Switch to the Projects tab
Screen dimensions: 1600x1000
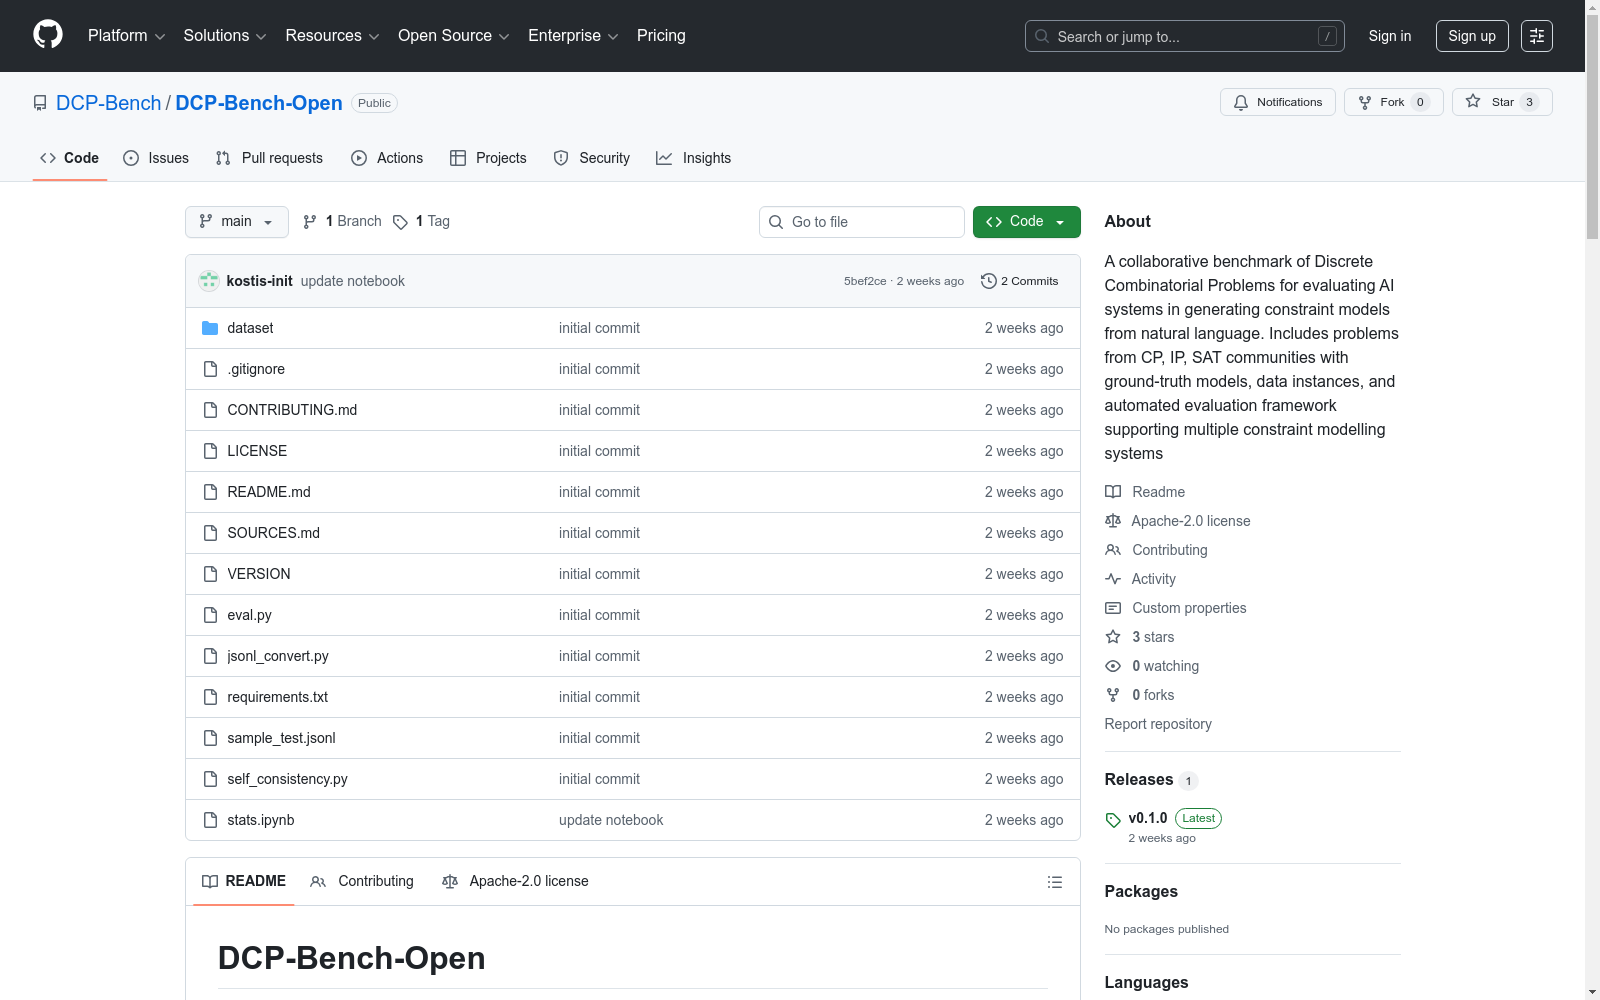tap(488, 158)
